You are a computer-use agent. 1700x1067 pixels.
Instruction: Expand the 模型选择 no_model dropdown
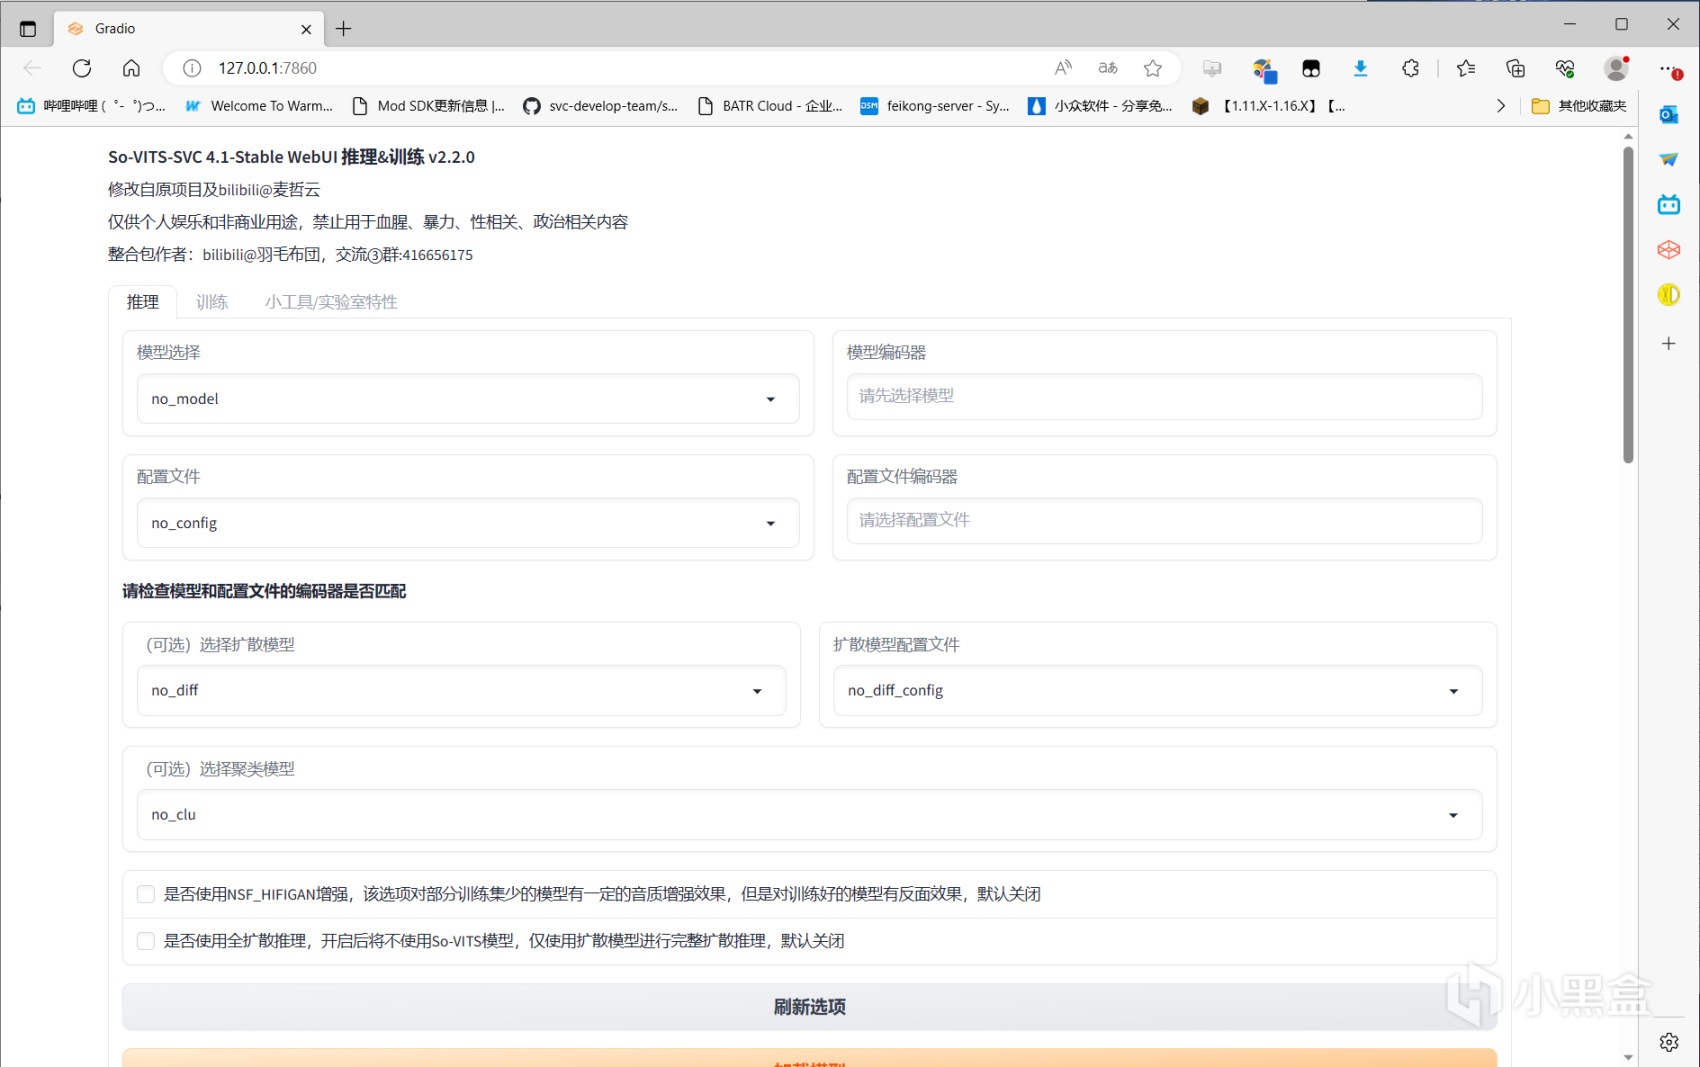point(468,399)
